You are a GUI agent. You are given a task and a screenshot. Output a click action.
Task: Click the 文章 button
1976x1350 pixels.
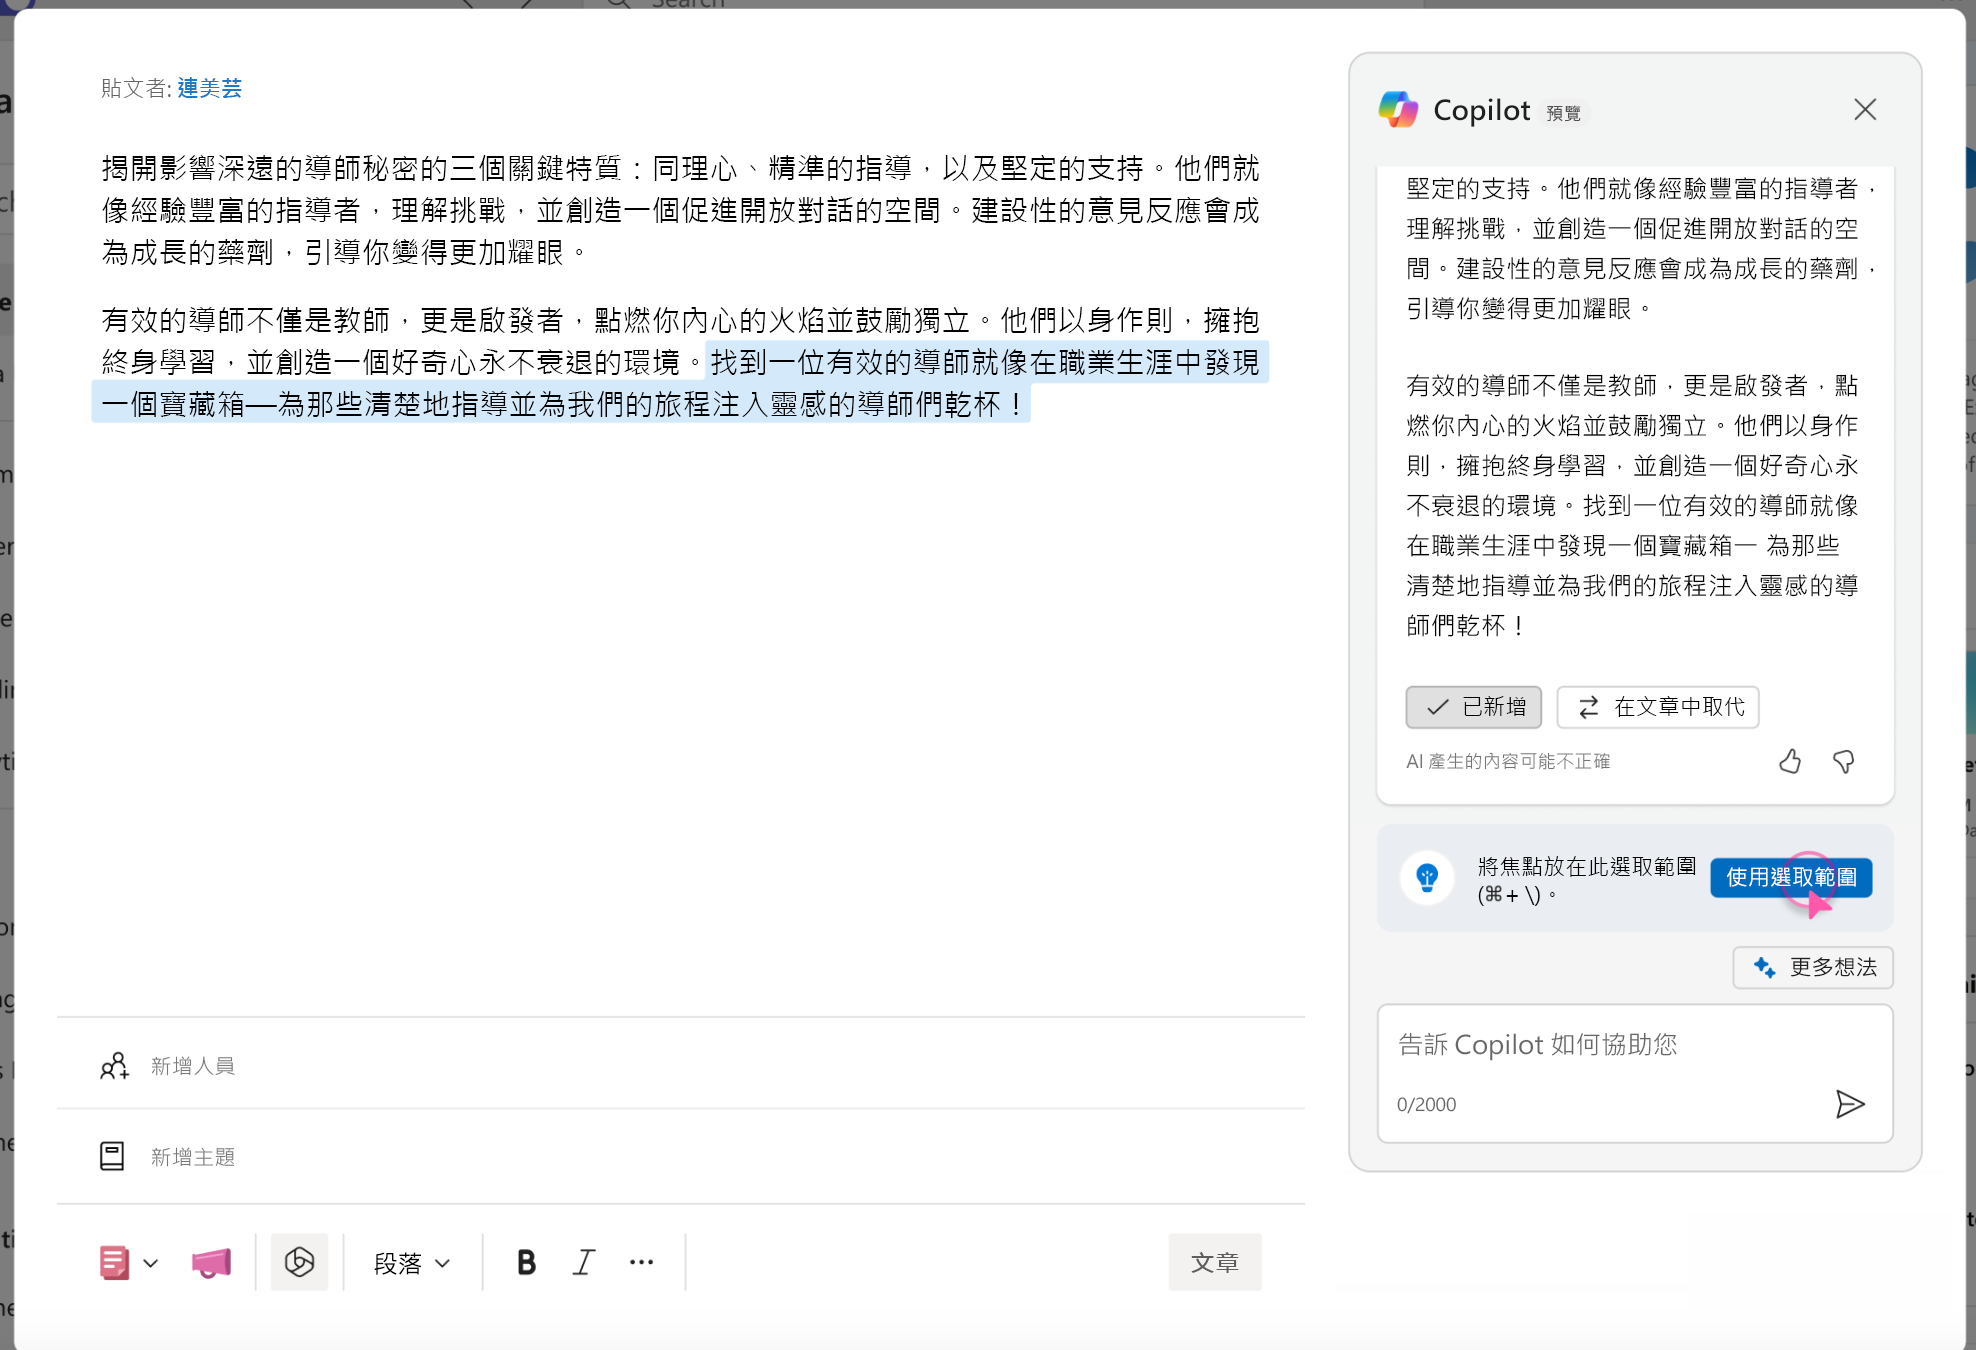(1215, 1262)
